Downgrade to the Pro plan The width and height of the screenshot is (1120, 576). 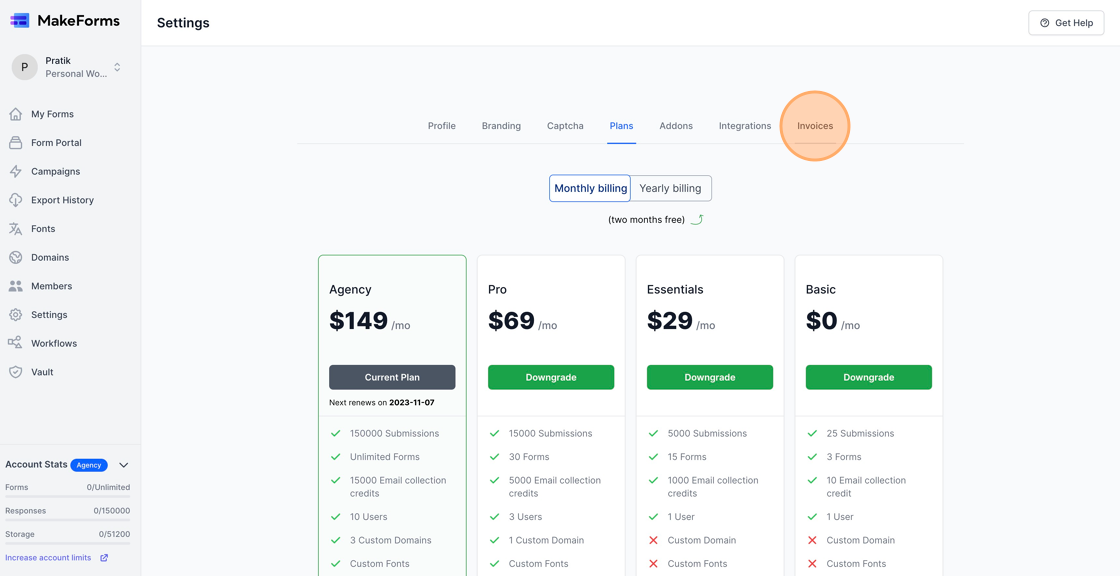[551, 377]
